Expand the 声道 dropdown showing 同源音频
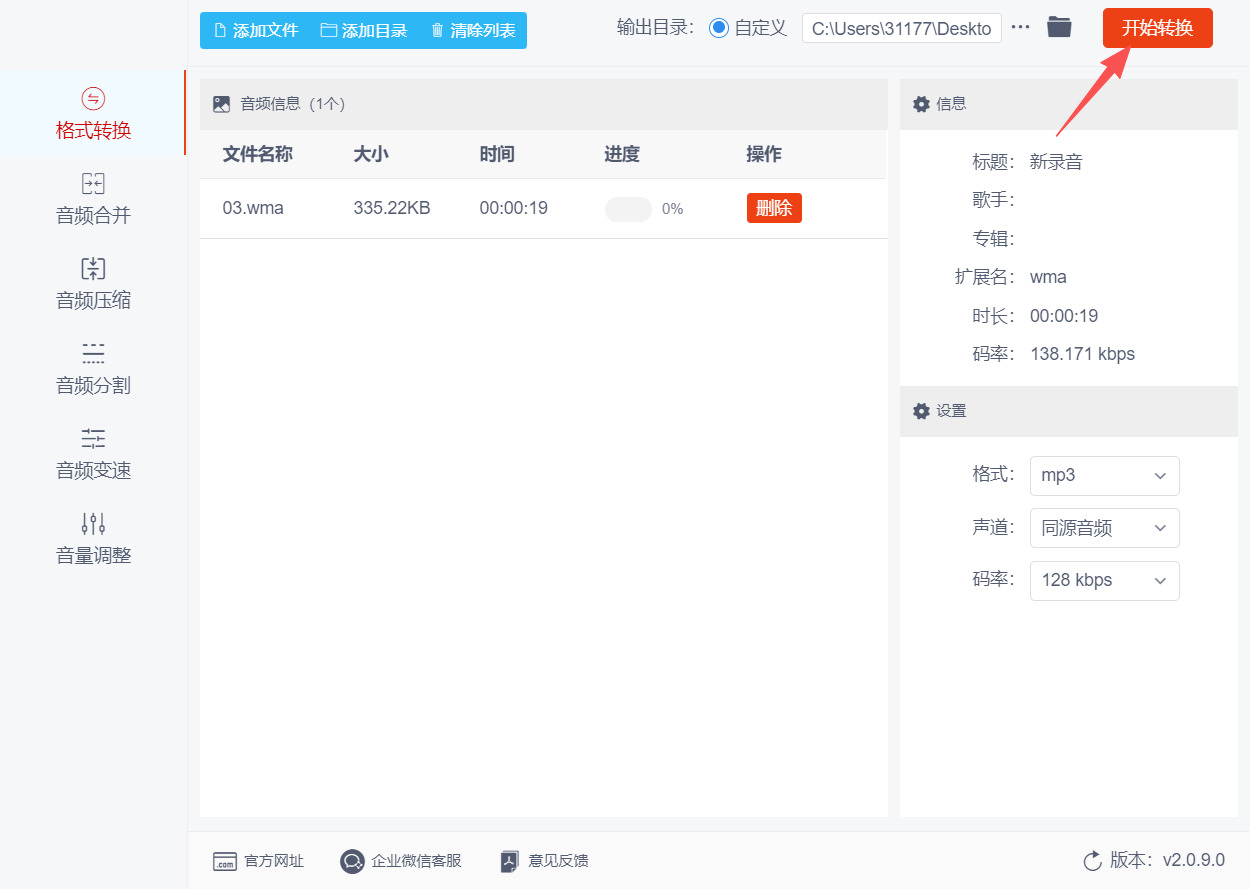Image resolution: width=1250 pixels, height=889 pixels. 1104,528
